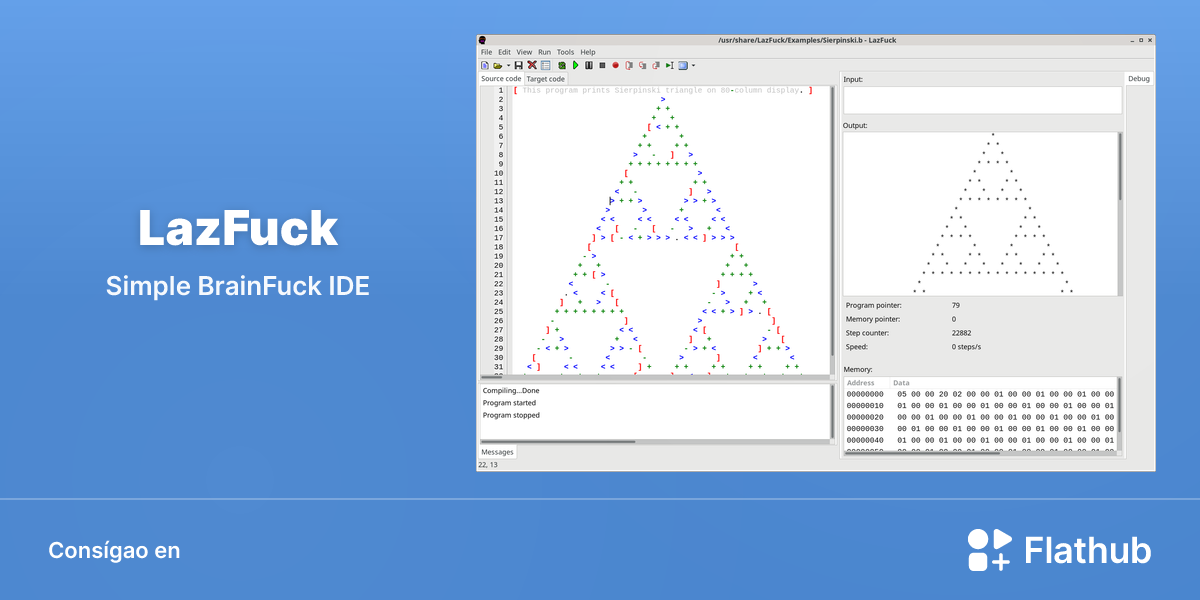1200x600 pixels.
Task: Click inside the Input text field
Action: (982, 100)
